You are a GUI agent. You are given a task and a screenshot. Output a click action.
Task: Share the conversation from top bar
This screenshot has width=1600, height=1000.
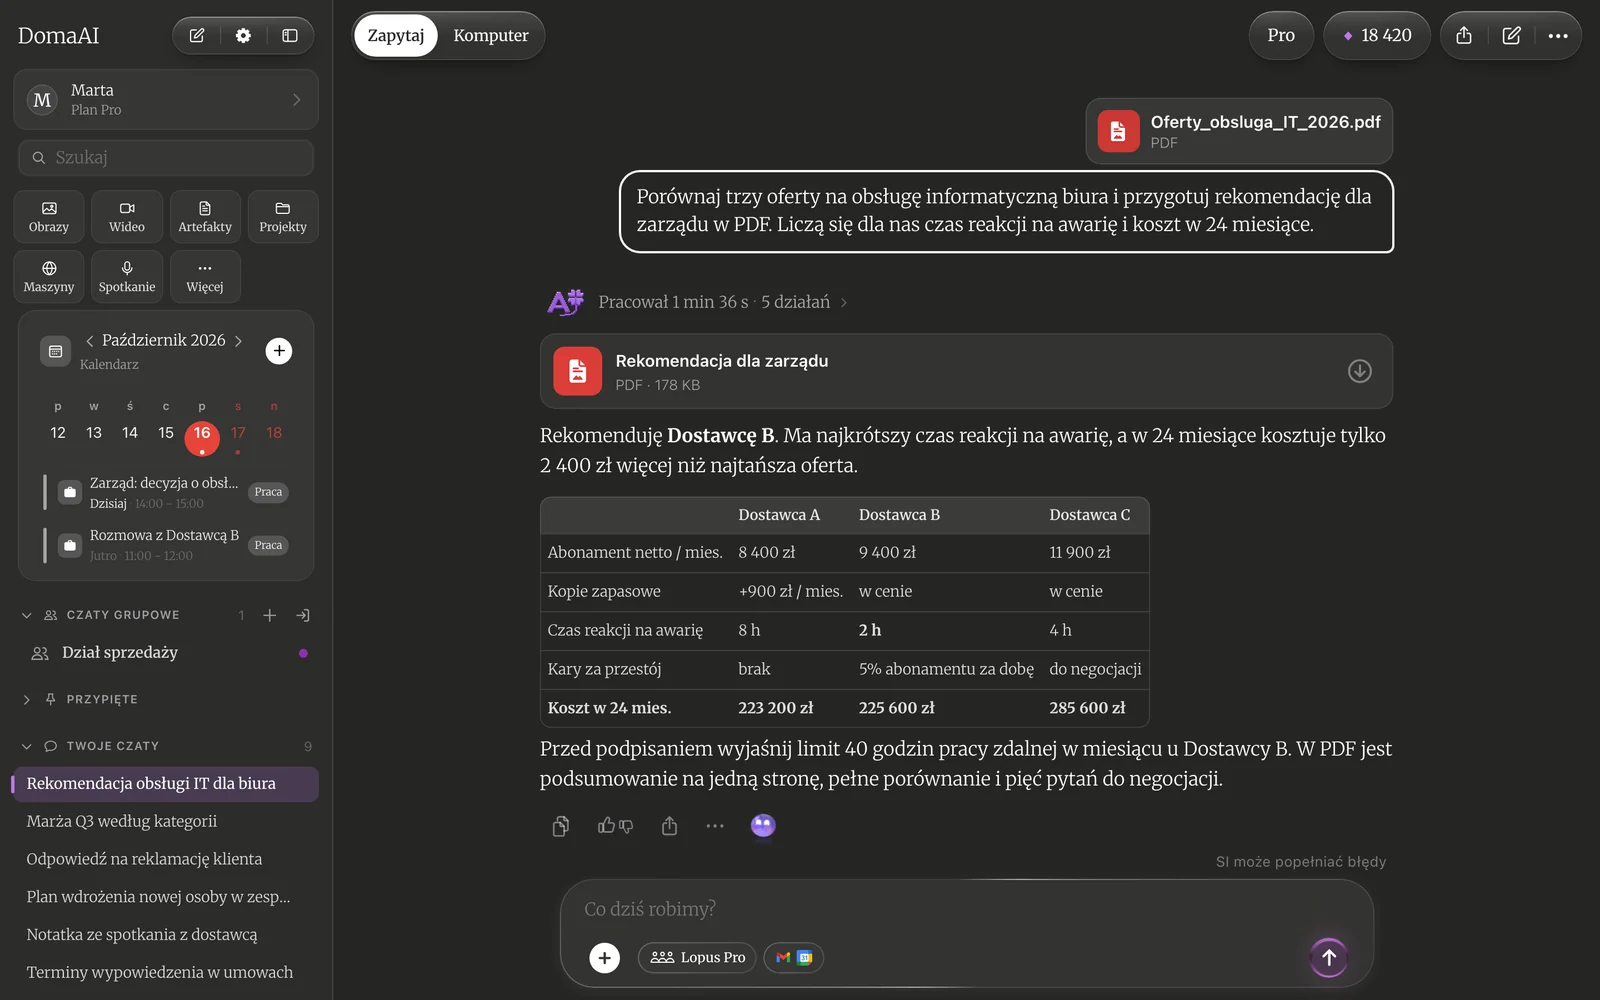(x=1464, y=36)
